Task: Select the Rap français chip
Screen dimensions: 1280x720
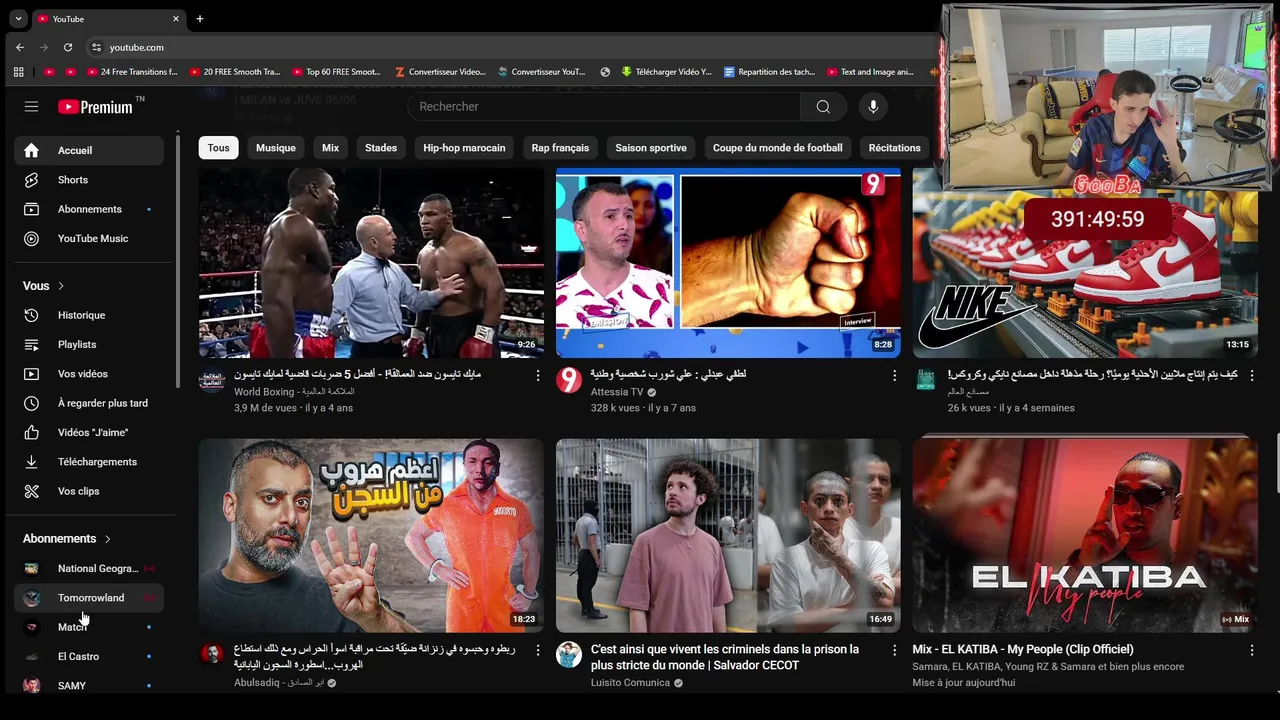Action: 560,148
